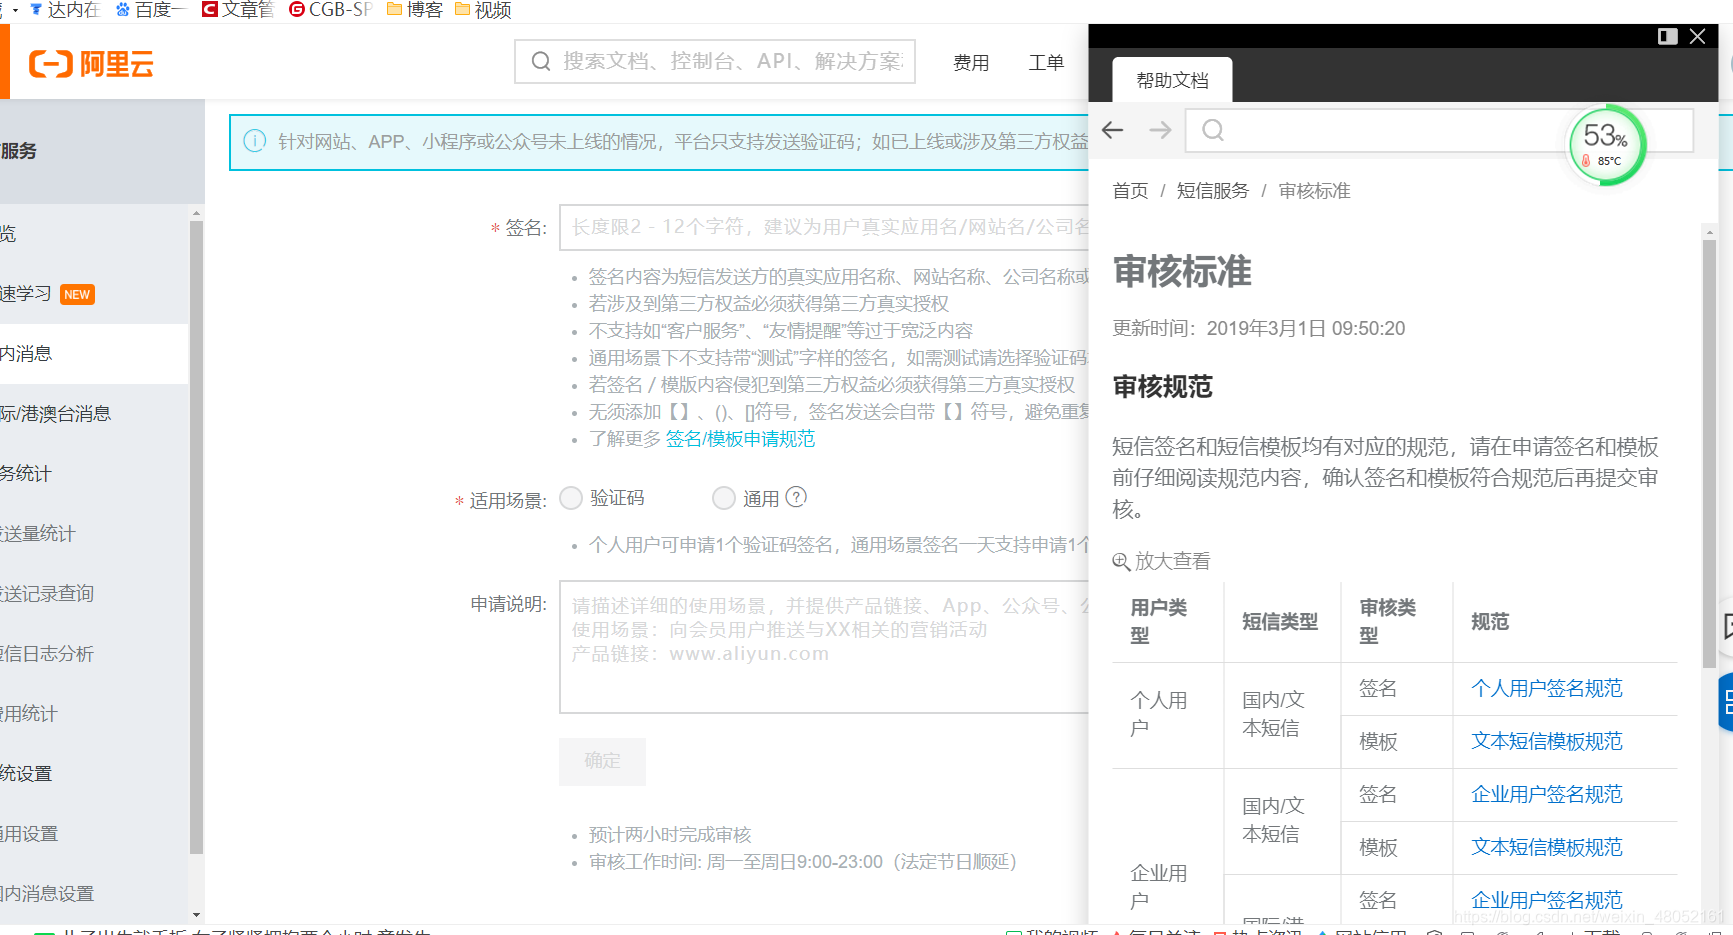Click the 预计两小时完成审核 note
The width and height of the screenshot is (1733, 935).
(x=670, y=835)
